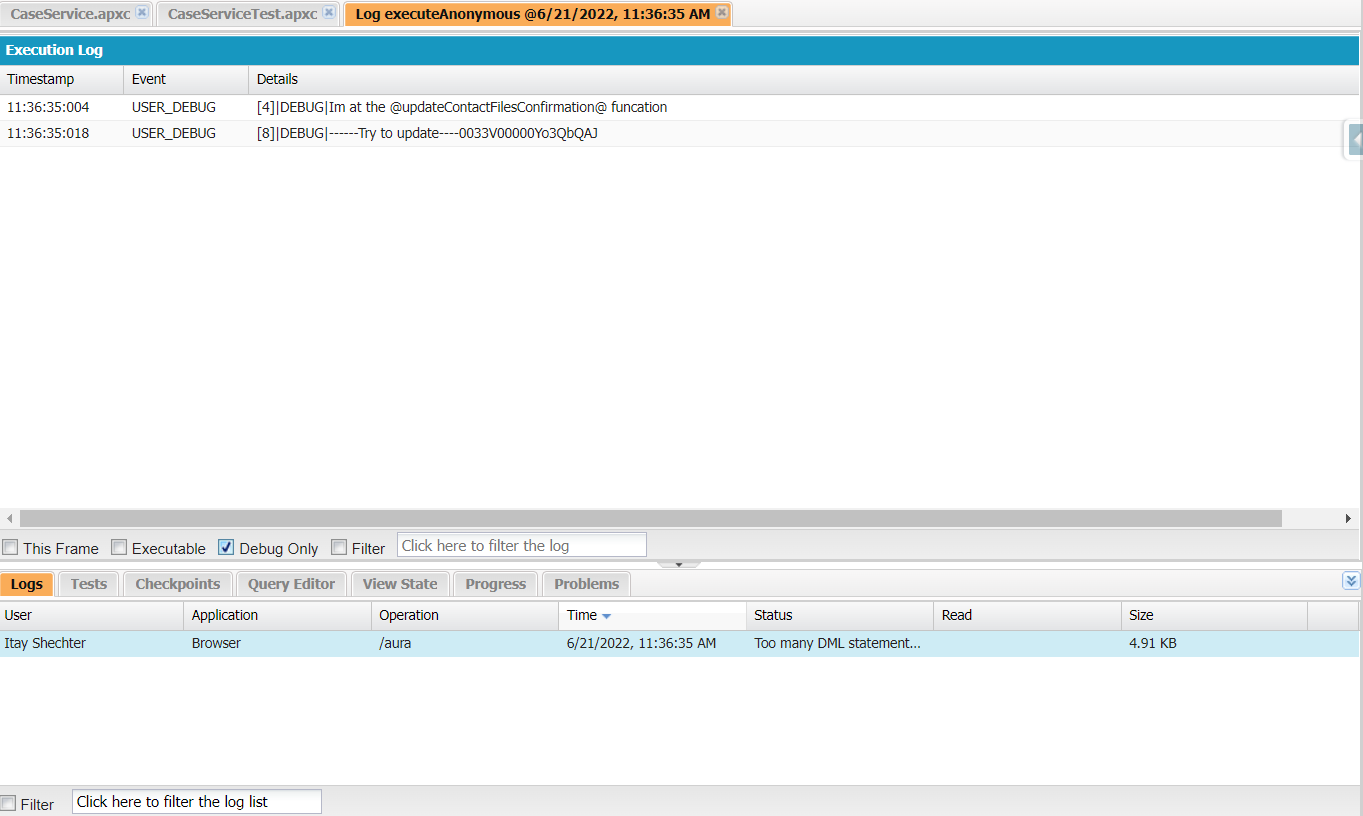Switch to the Checkpoints tab
This screenshot has width=1363, height=816.
coord(178,584)
